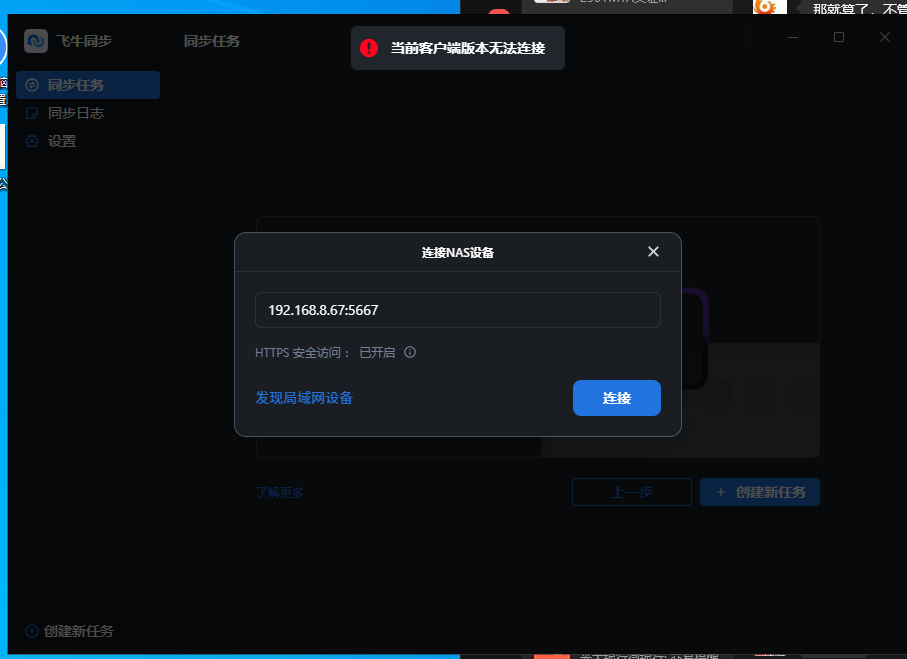Click the 上一步 button
Screen dimensions: 907x659
pyautogui.click(x=631, y=492)
